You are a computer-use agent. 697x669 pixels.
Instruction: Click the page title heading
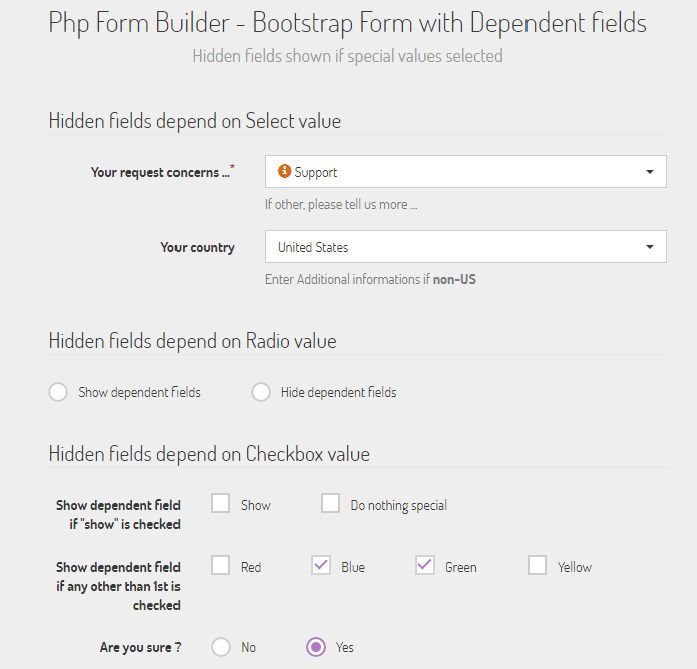(348, 23)
